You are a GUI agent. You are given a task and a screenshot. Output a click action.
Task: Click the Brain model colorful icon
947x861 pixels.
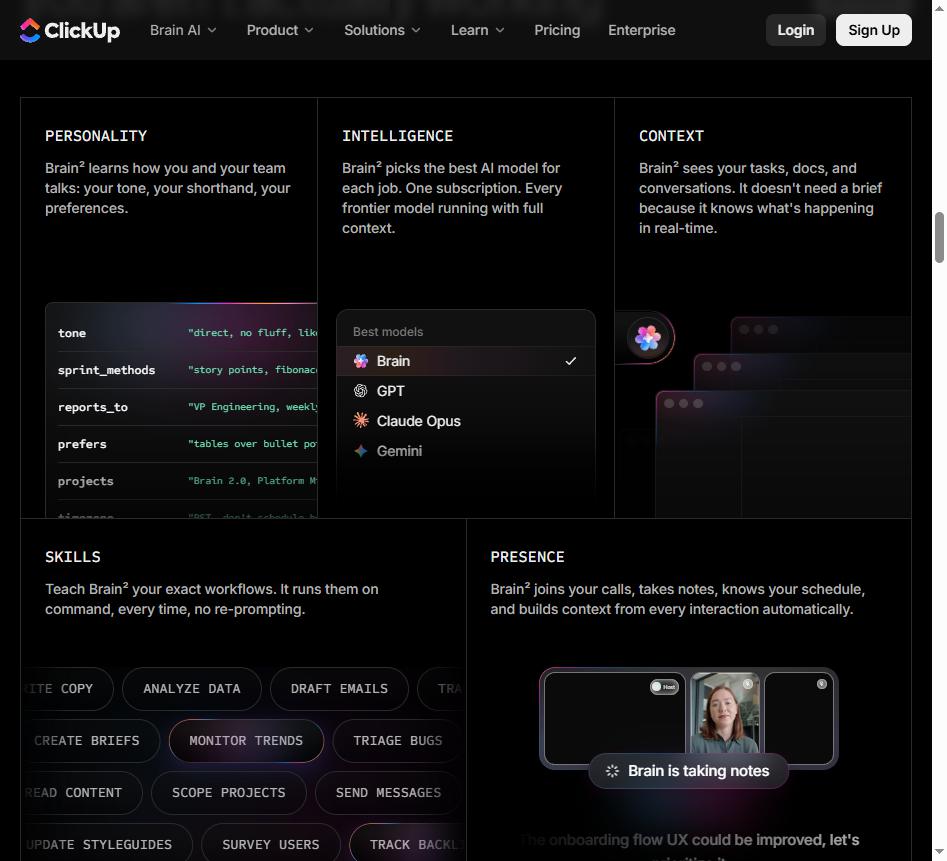click(x=361, y=361)
